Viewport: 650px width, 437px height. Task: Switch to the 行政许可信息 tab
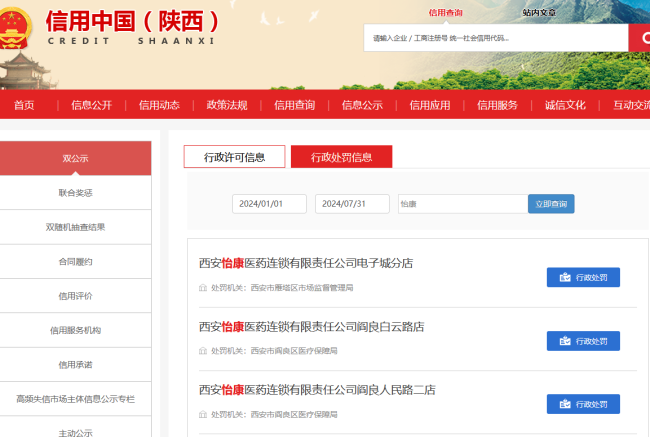pyautogui.click(x=235, y=157)
